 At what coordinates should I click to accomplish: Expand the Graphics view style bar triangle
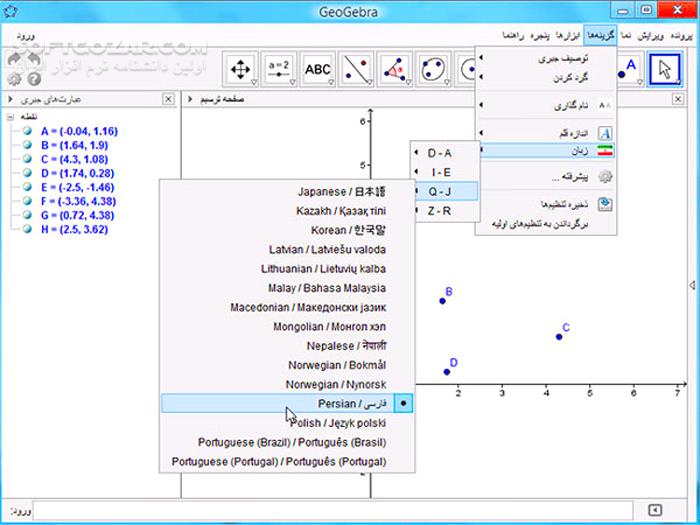pyautogui.click(x=190, y=99)
